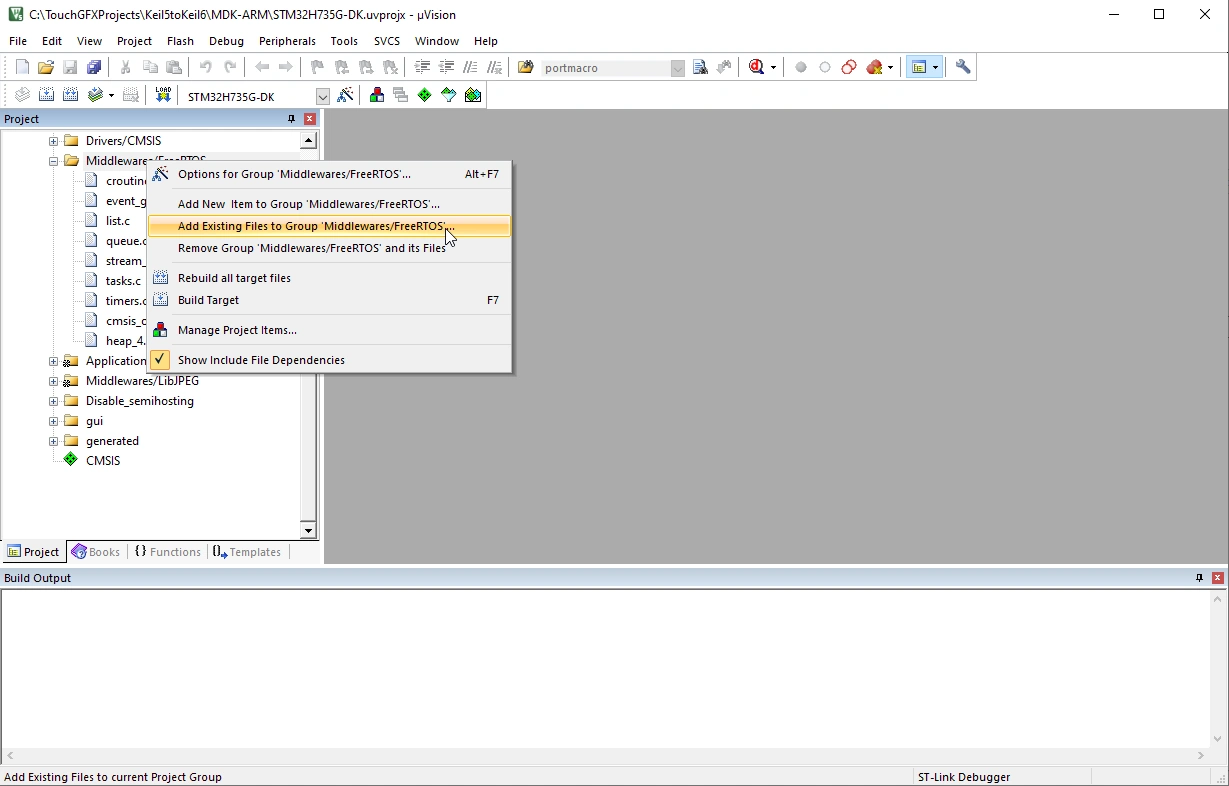Click Project panel scrollbar down arrow
This screenshot has height=786, width=1229.
point(308,531)
